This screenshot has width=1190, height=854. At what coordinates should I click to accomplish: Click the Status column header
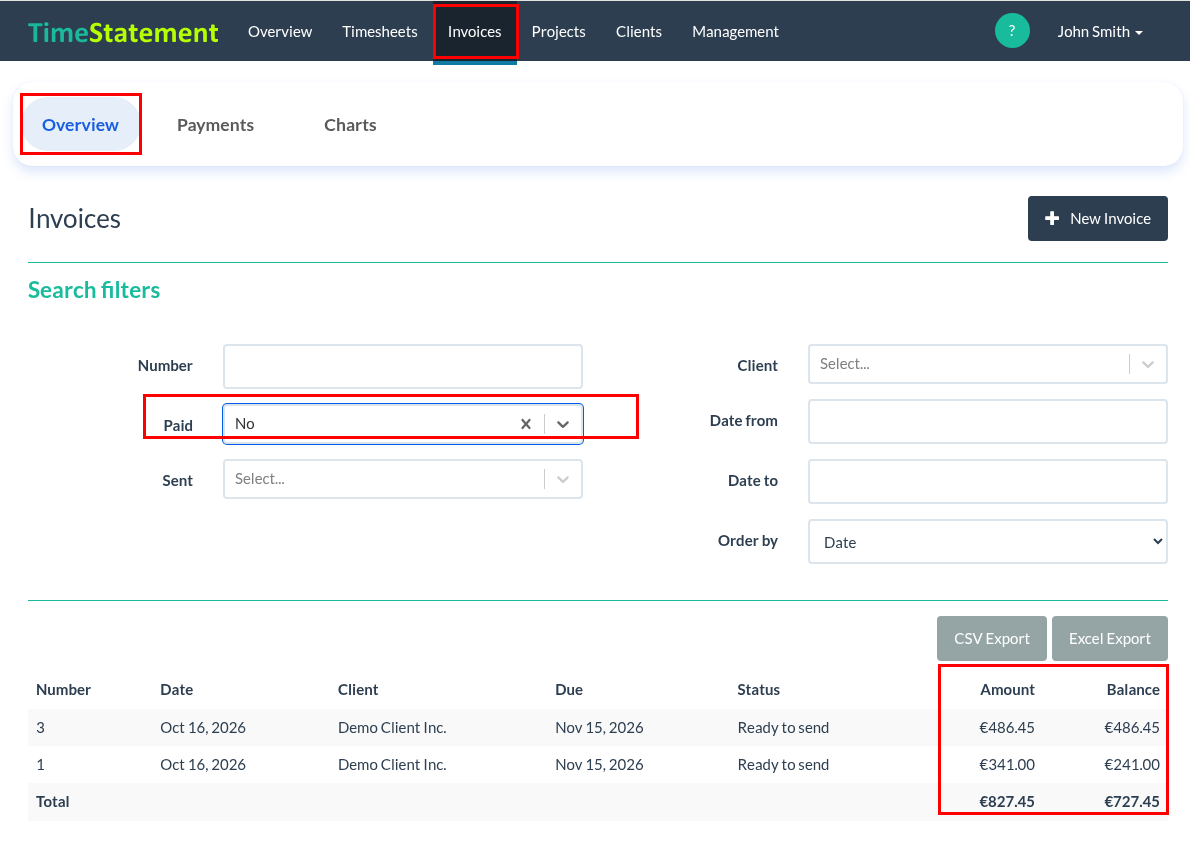pyautogui.click(x=758, y=689)
